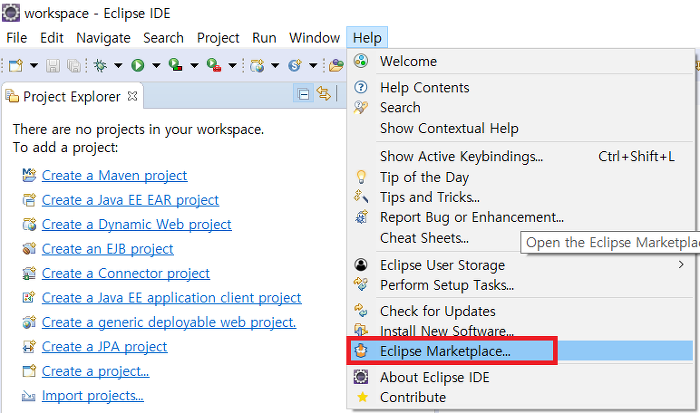Click the Save All toolbar icon

pyautogui.click(x=73, y=66)
